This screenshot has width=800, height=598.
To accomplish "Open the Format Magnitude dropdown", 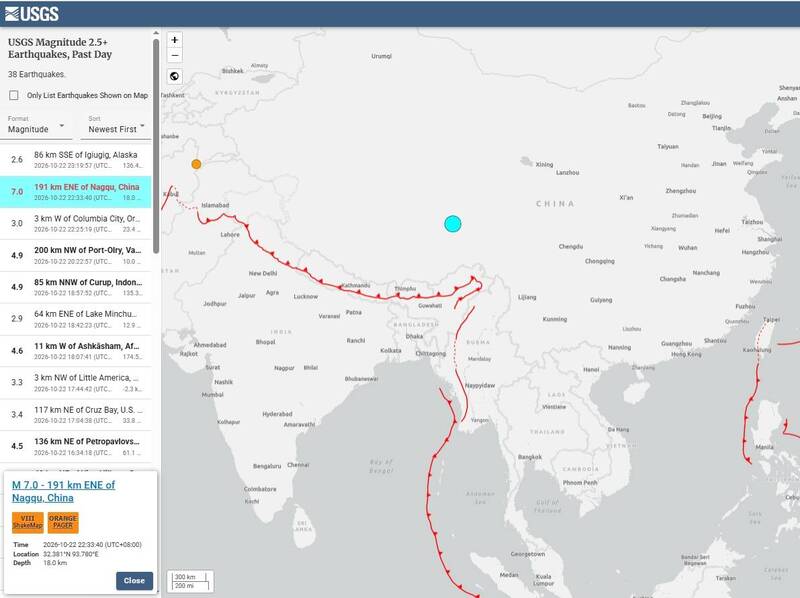I will [36, 126].
